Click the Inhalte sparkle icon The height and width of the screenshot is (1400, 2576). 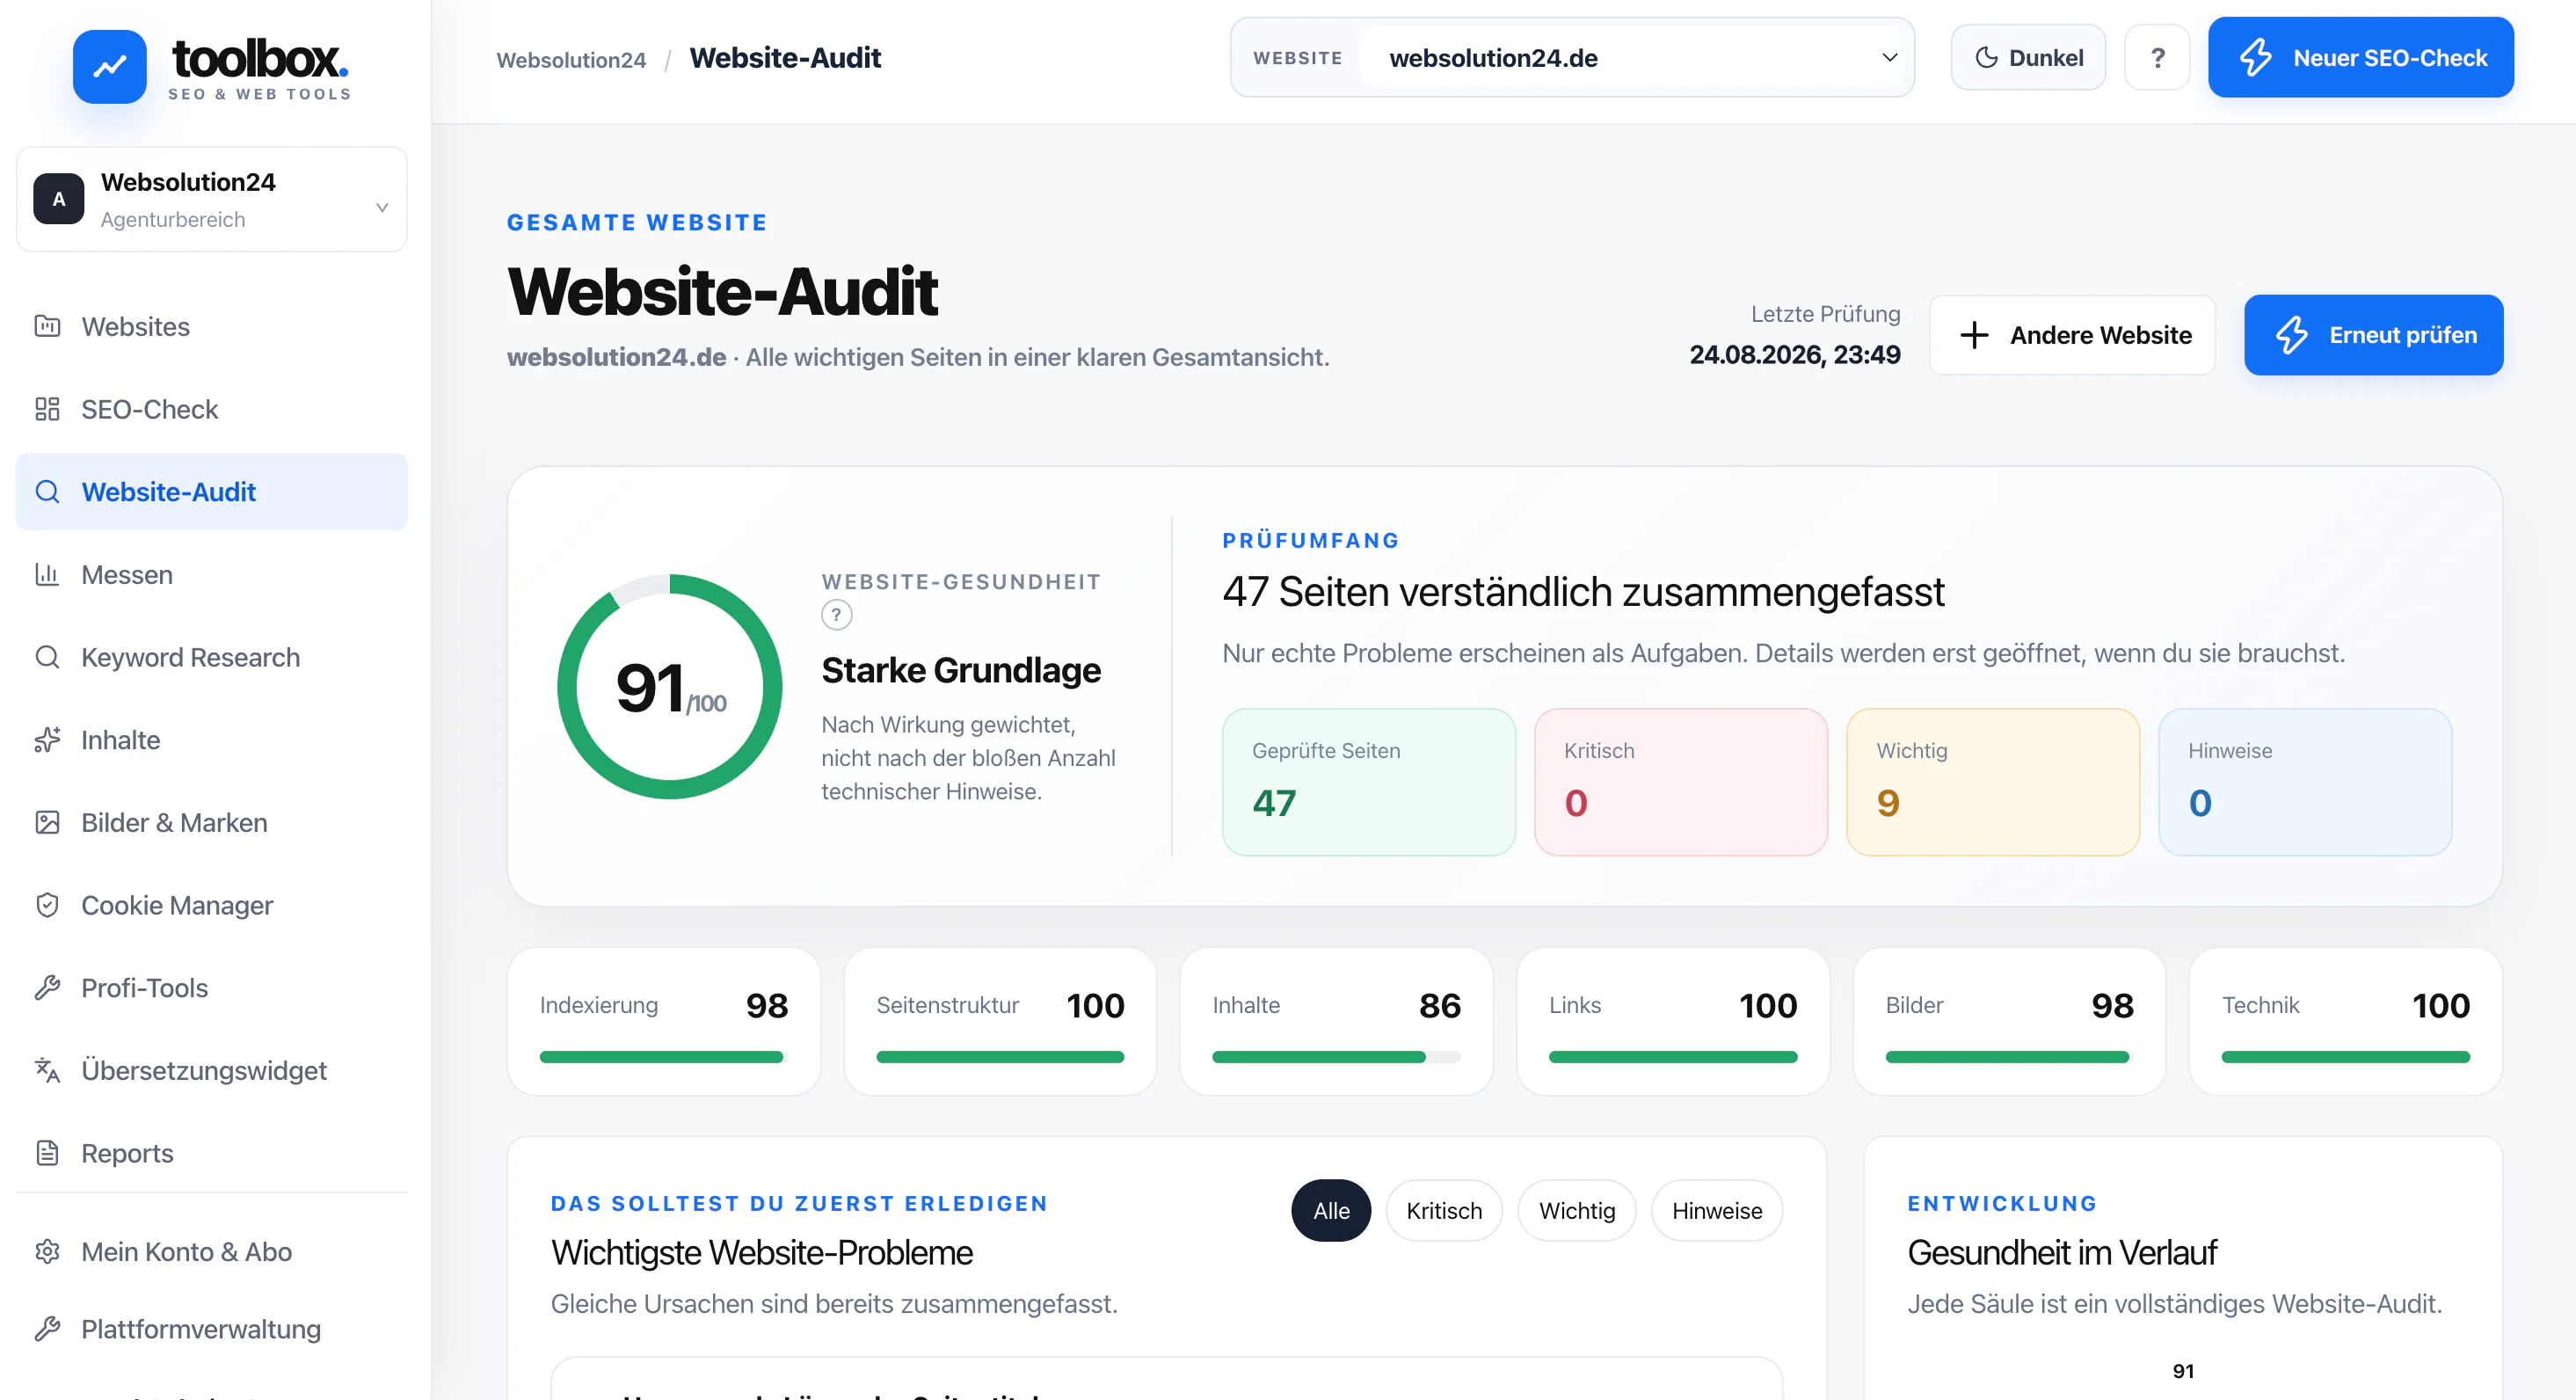(x=47, y=740)
